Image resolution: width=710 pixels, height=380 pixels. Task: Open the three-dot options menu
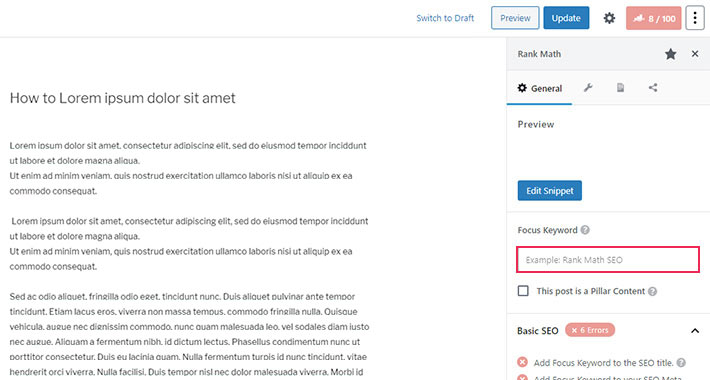tap(695, 18)
